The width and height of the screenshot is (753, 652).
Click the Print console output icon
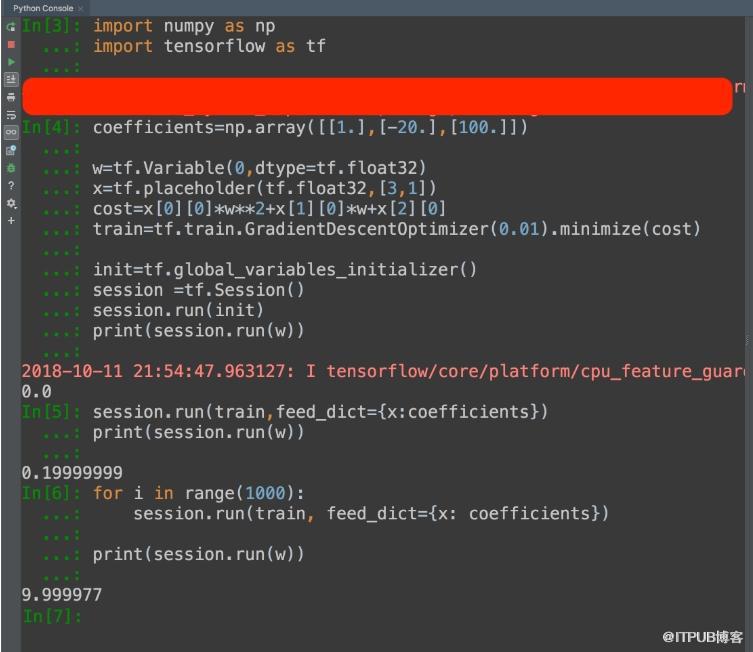11,97
